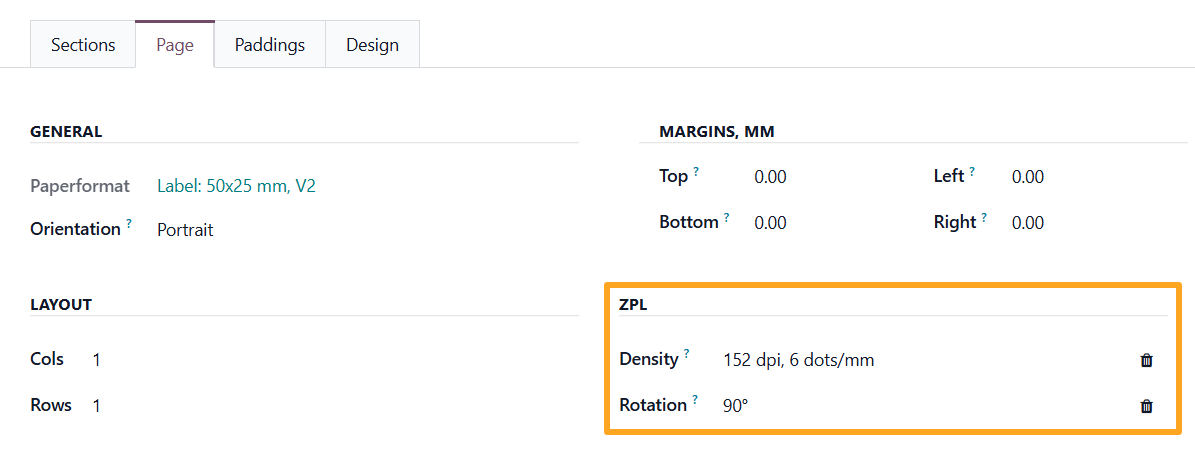Show help tooltip for Orientation
Viewport: 1195px width, 455px height.
(x=129, y=224)
